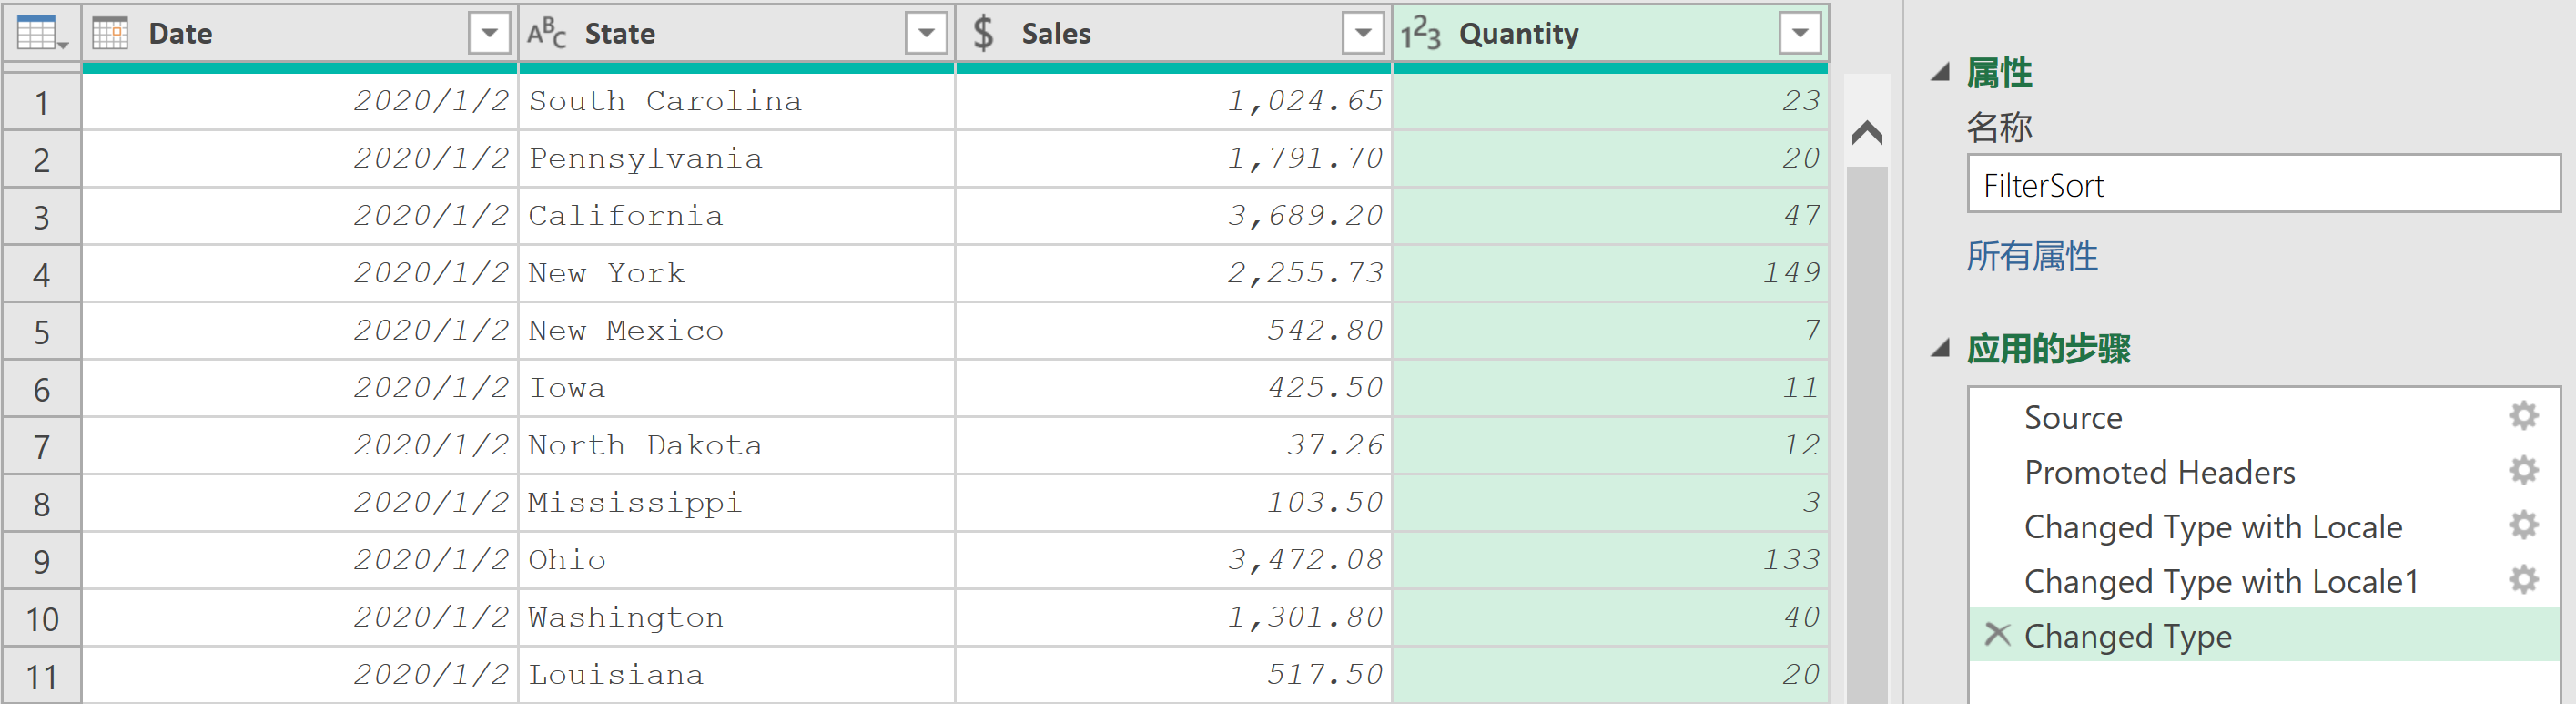Viewport: 2576px width, 704px height.
Task: Click the Quantity value 7
Action: 1610,330
